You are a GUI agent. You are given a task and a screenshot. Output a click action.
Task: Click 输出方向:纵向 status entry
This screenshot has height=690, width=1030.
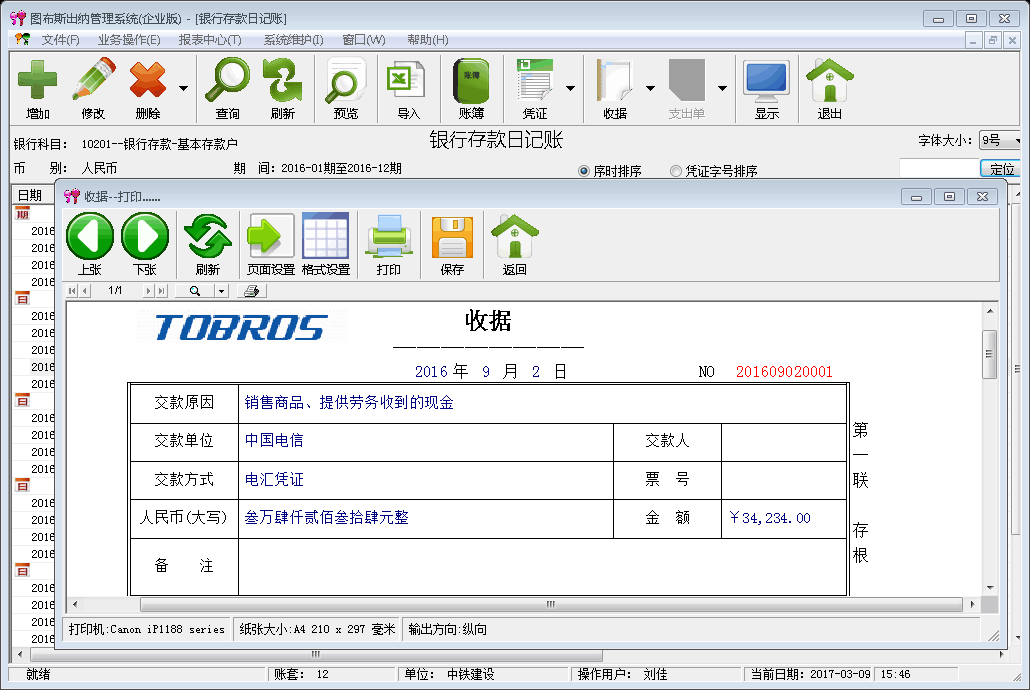point(447,630)
